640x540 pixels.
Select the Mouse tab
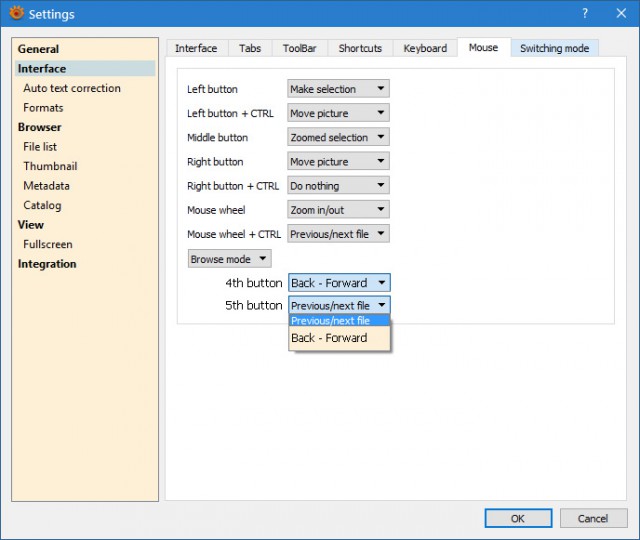(484, 47)
